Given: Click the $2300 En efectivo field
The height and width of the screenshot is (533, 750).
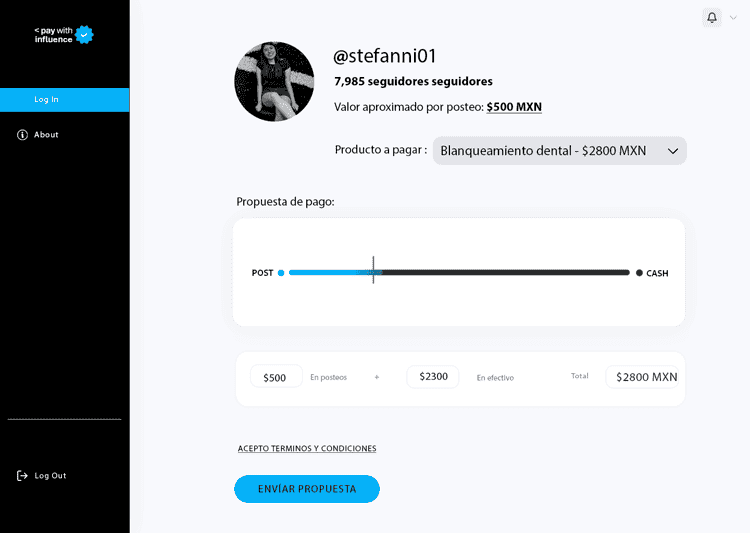Looking at the screenshot, I should pos(433,377).
